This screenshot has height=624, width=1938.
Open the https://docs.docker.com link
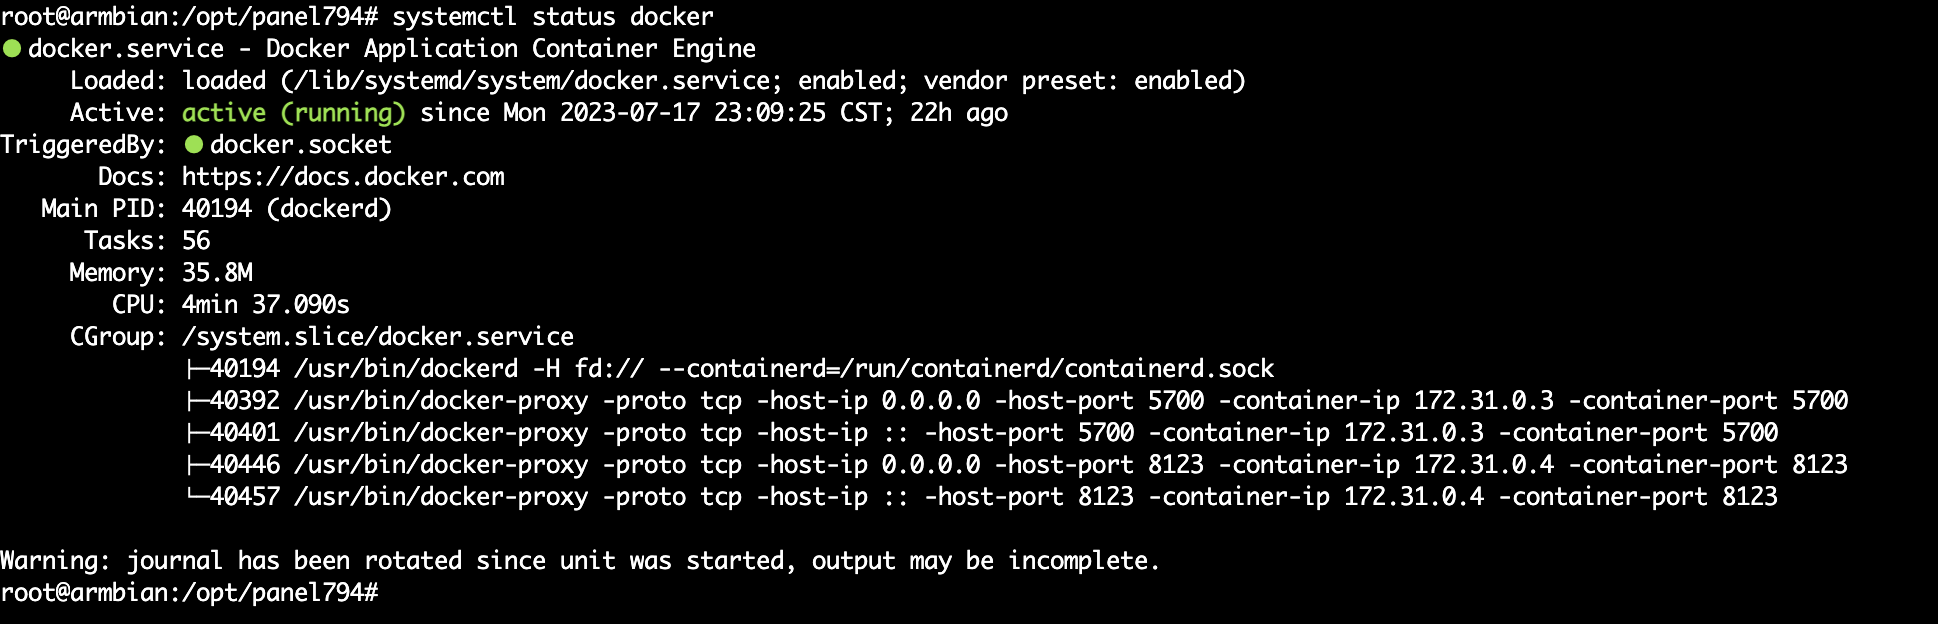[343, 177]
